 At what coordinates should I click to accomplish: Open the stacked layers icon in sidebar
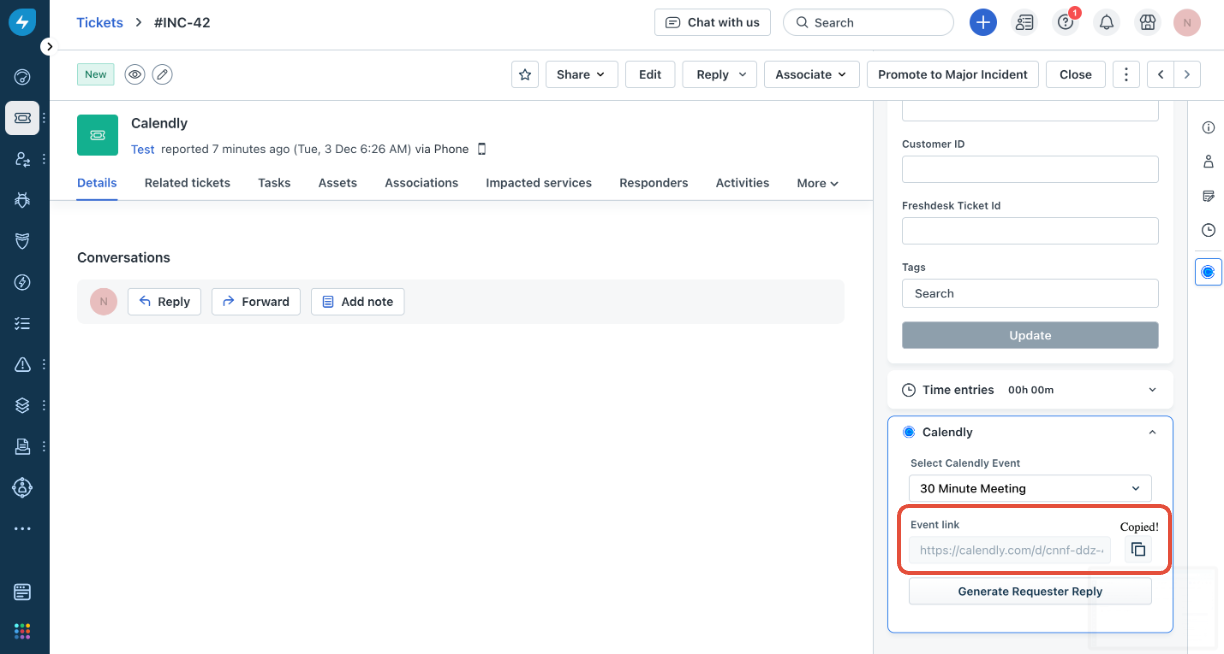coord(22,405)
